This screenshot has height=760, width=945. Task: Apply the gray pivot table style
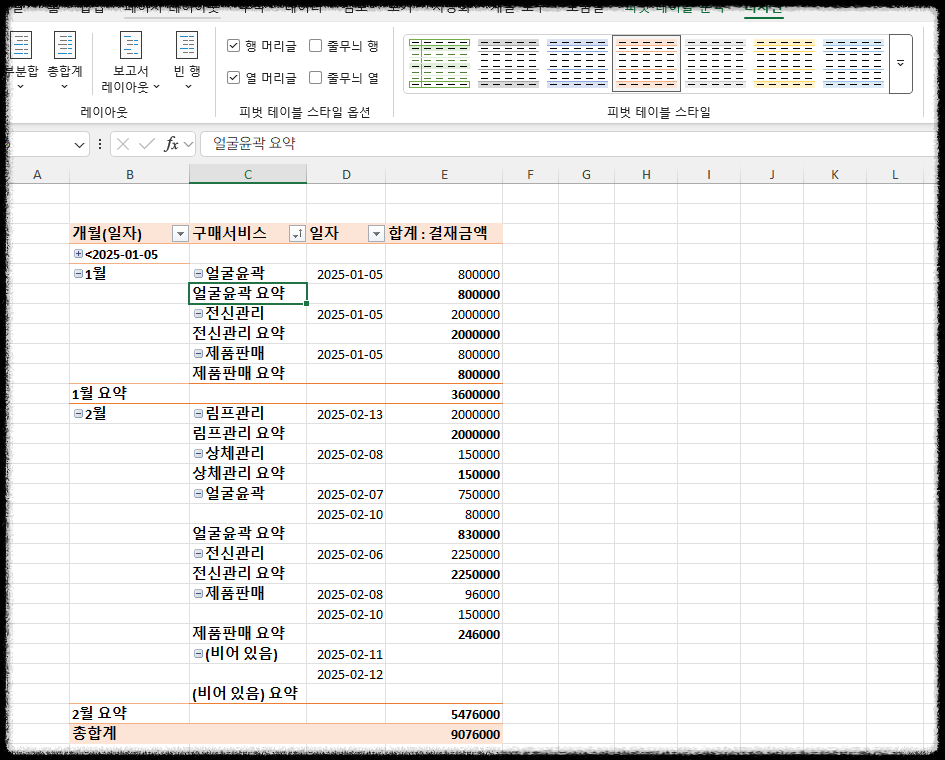pyautogui.click(x=508, y=63)
